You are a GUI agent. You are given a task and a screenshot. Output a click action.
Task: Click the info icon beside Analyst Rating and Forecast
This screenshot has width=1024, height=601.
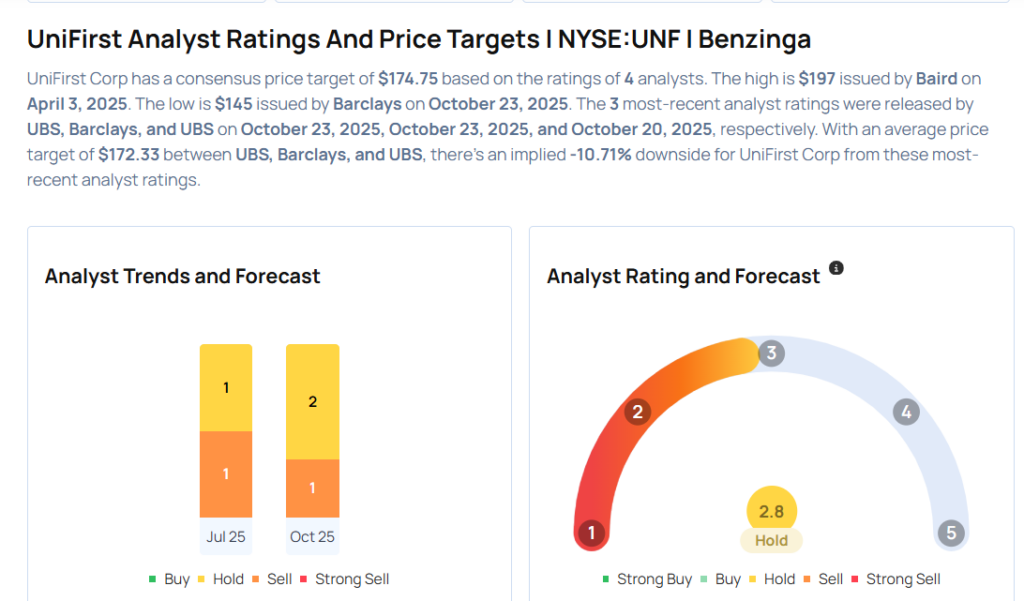pyautogui.click(x=837, y=268)
